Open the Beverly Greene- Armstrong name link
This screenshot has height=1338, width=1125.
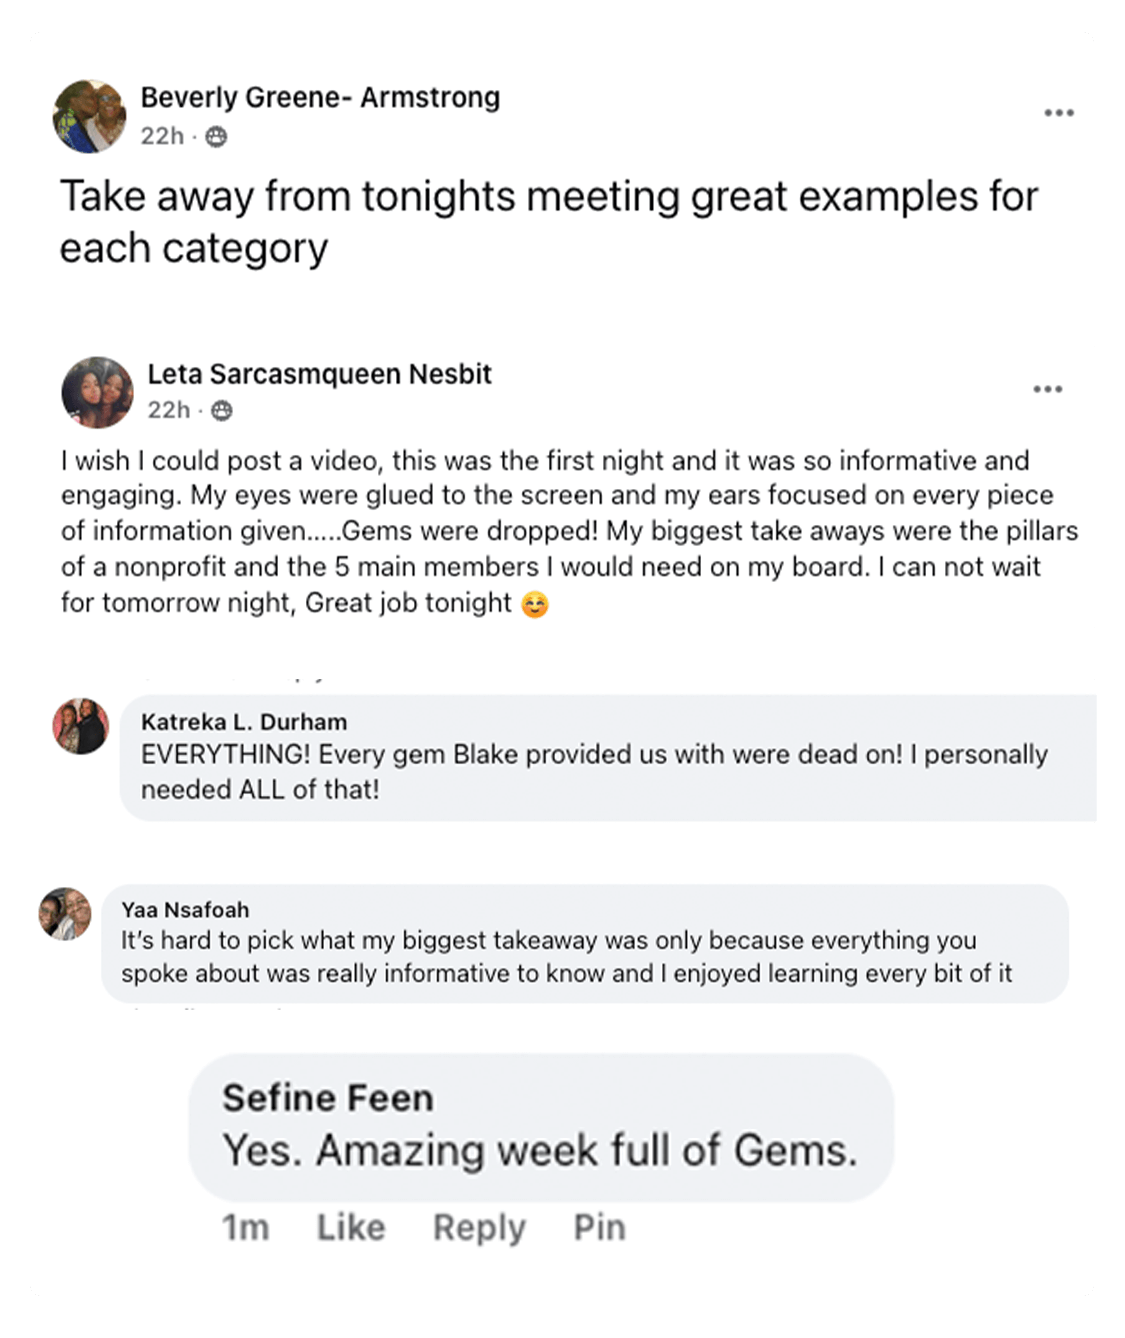(320, 98)
